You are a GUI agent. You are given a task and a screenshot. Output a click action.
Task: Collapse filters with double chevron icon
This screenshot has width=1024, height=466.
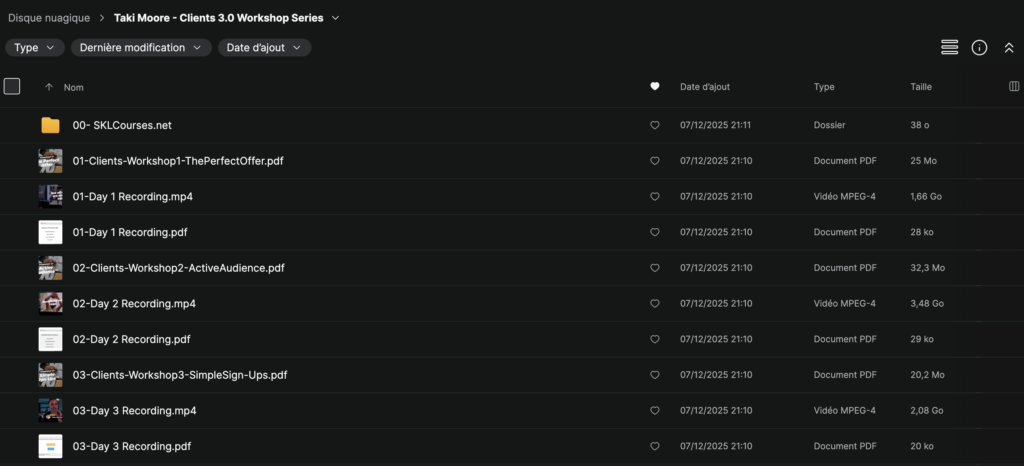tap(1008, 47)
